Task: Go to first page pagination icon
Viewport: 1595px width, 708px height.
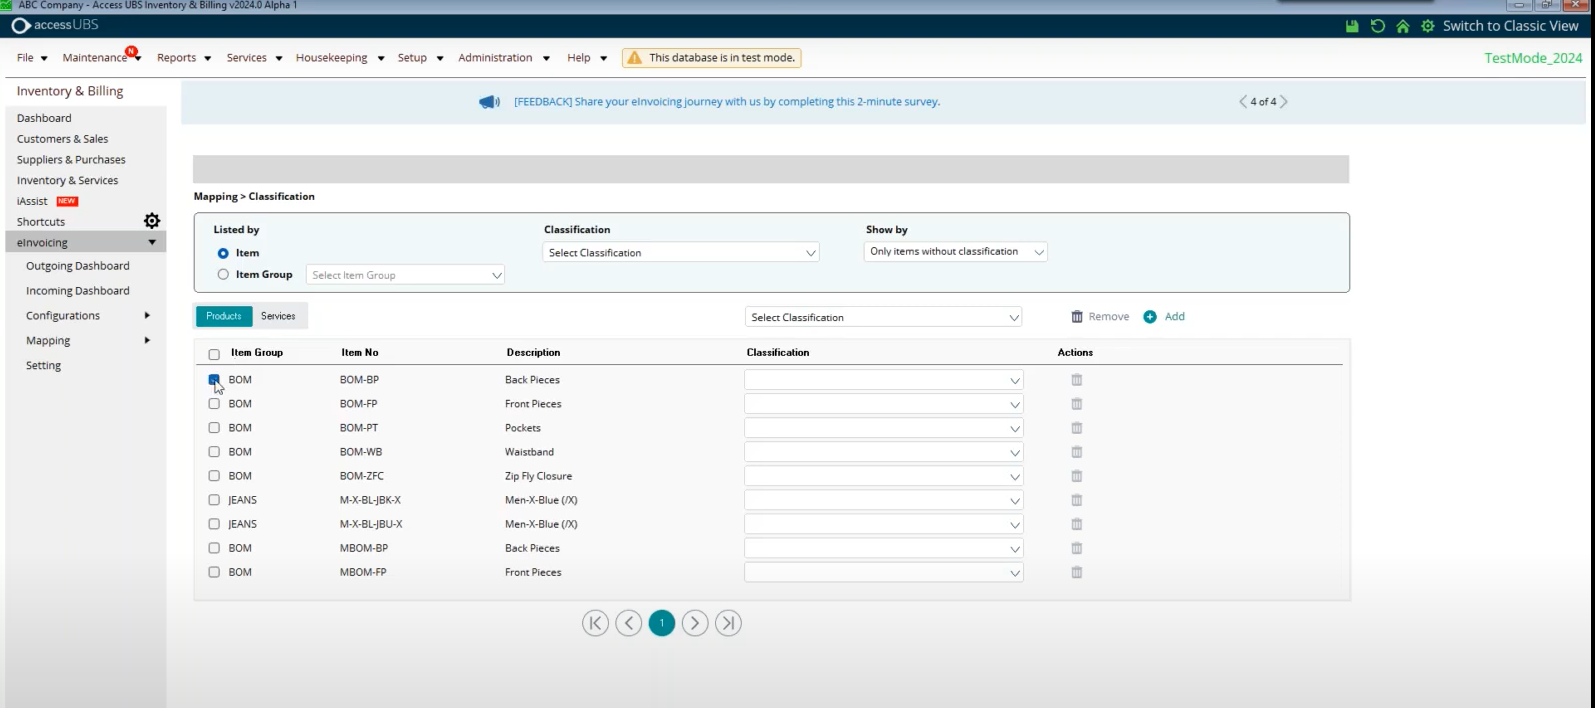Action: (595, 623)
